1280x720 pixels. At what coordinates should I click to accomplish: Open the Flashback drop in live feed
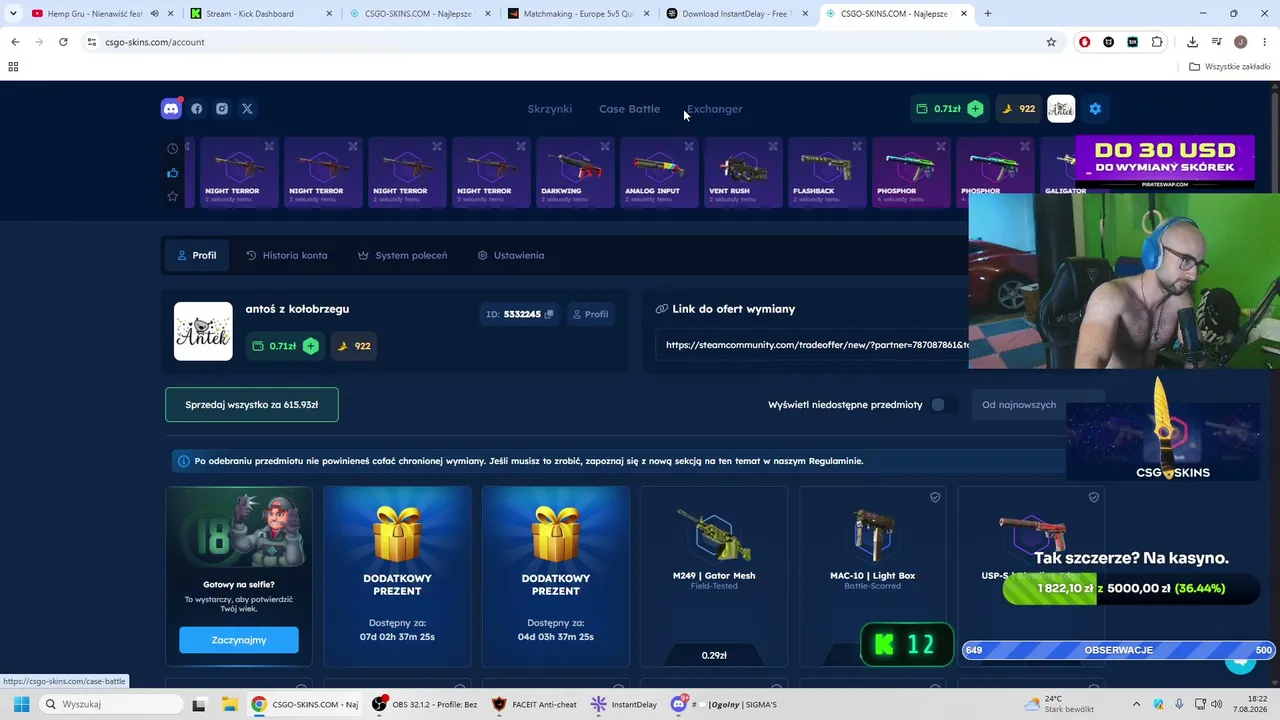827,172
